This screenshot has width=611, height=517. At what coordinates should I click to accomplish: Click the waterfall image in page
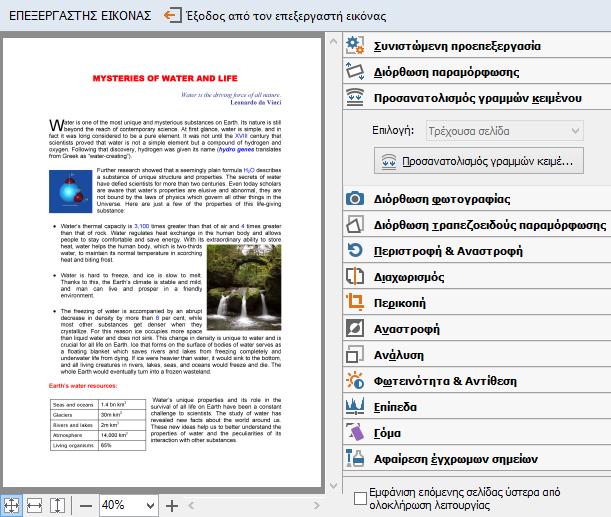(244, 288)
